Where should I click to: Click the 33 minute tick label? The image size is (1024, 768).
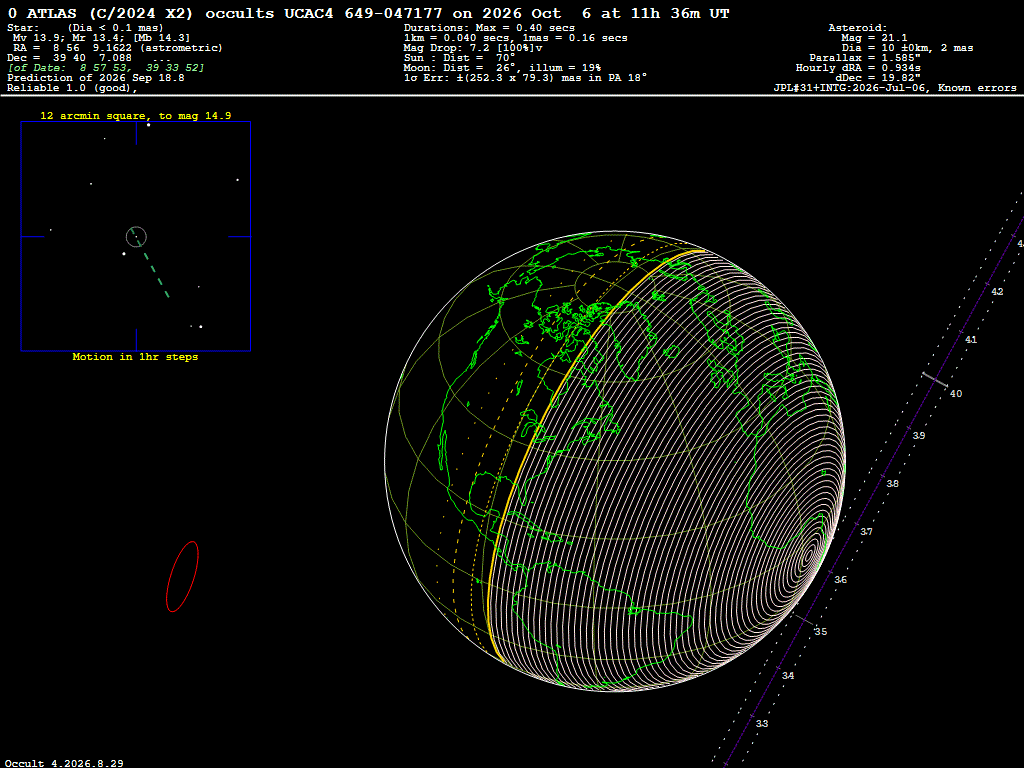761,724
